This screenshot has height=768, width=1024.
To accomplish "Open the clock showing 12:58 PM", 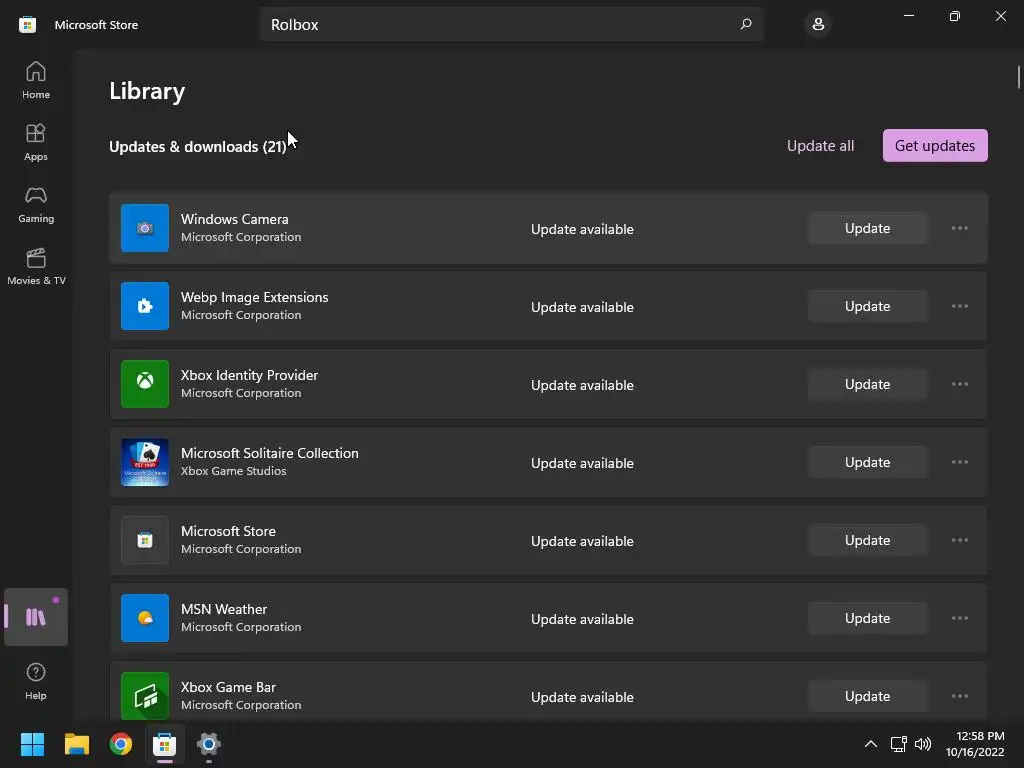I will pos(975,744).
